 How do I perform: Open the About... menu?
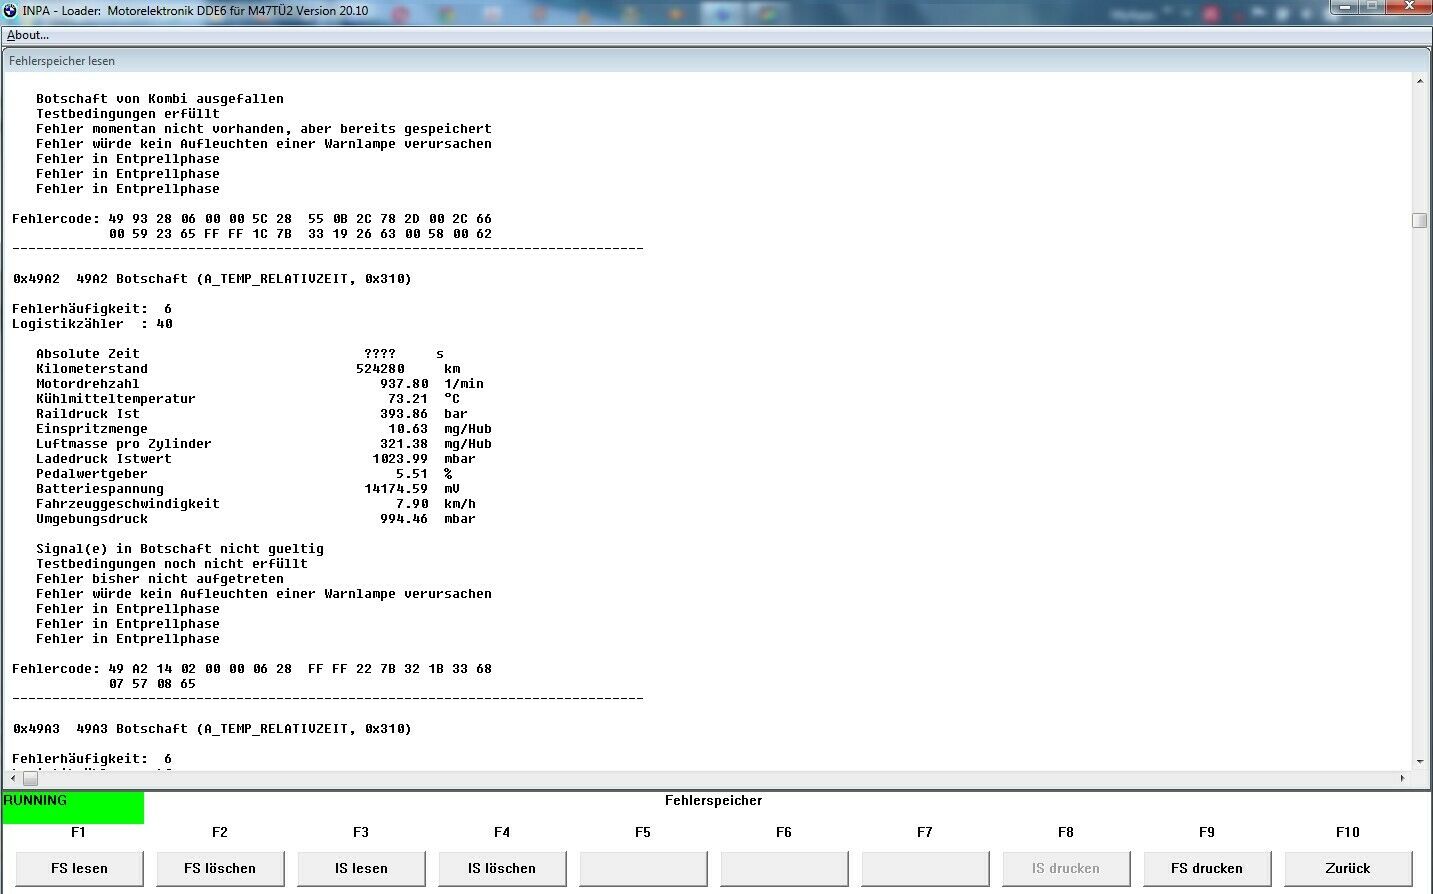pyautogui.click(x=28, y=35)
